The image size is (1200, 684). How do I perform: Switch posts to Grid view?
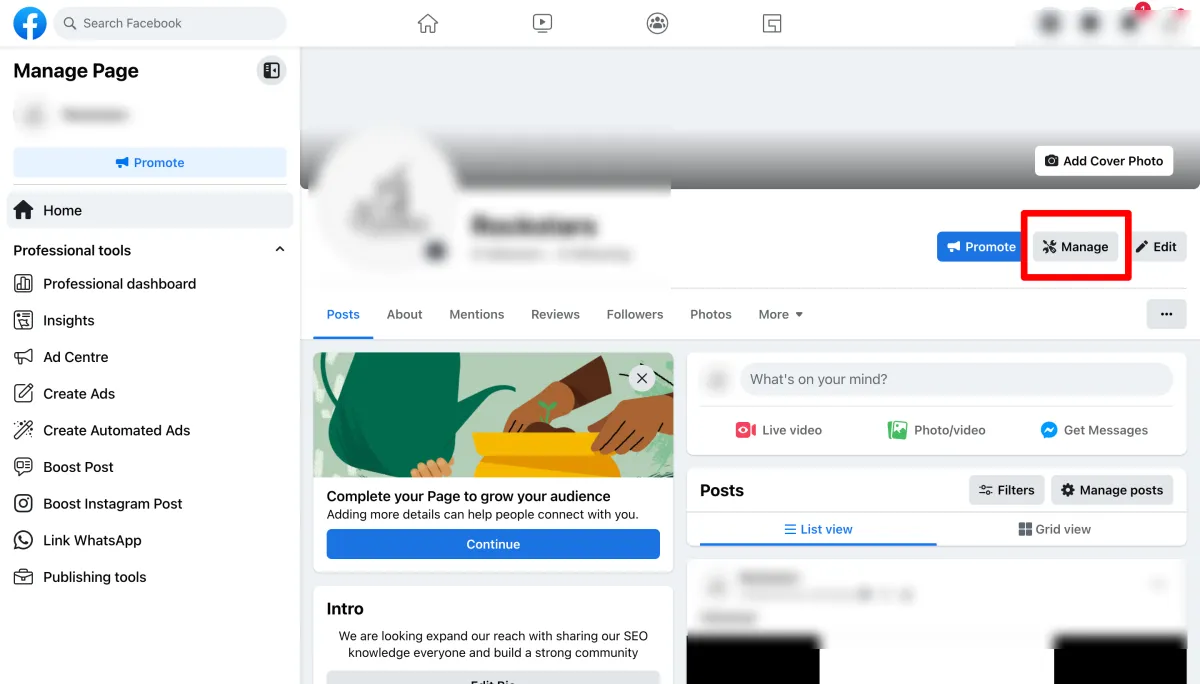pos(1054,529)
